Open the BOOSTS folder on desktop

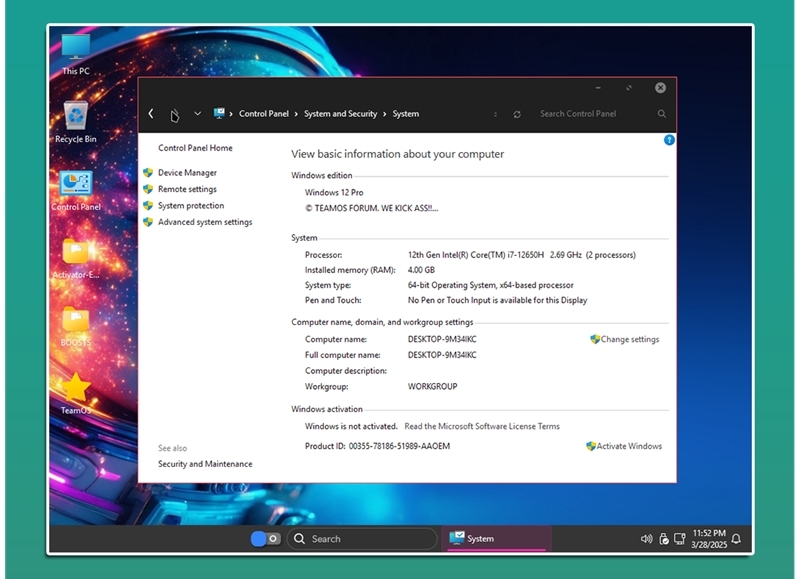pyautogui.click(x=76, y=326)
